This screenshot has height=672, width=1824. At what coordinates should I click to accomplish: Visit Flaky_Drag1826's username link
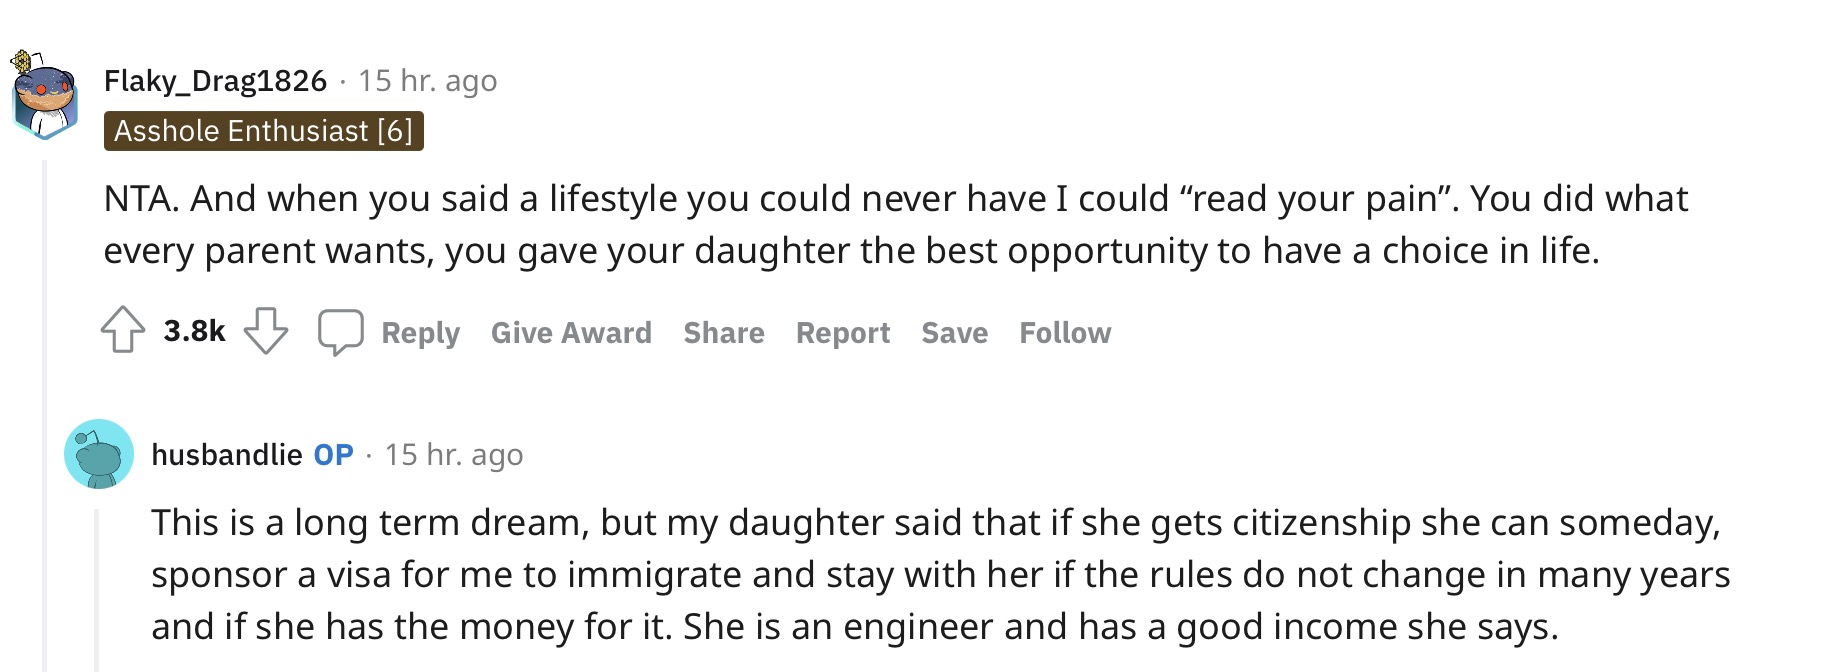[x=215, y=81]
